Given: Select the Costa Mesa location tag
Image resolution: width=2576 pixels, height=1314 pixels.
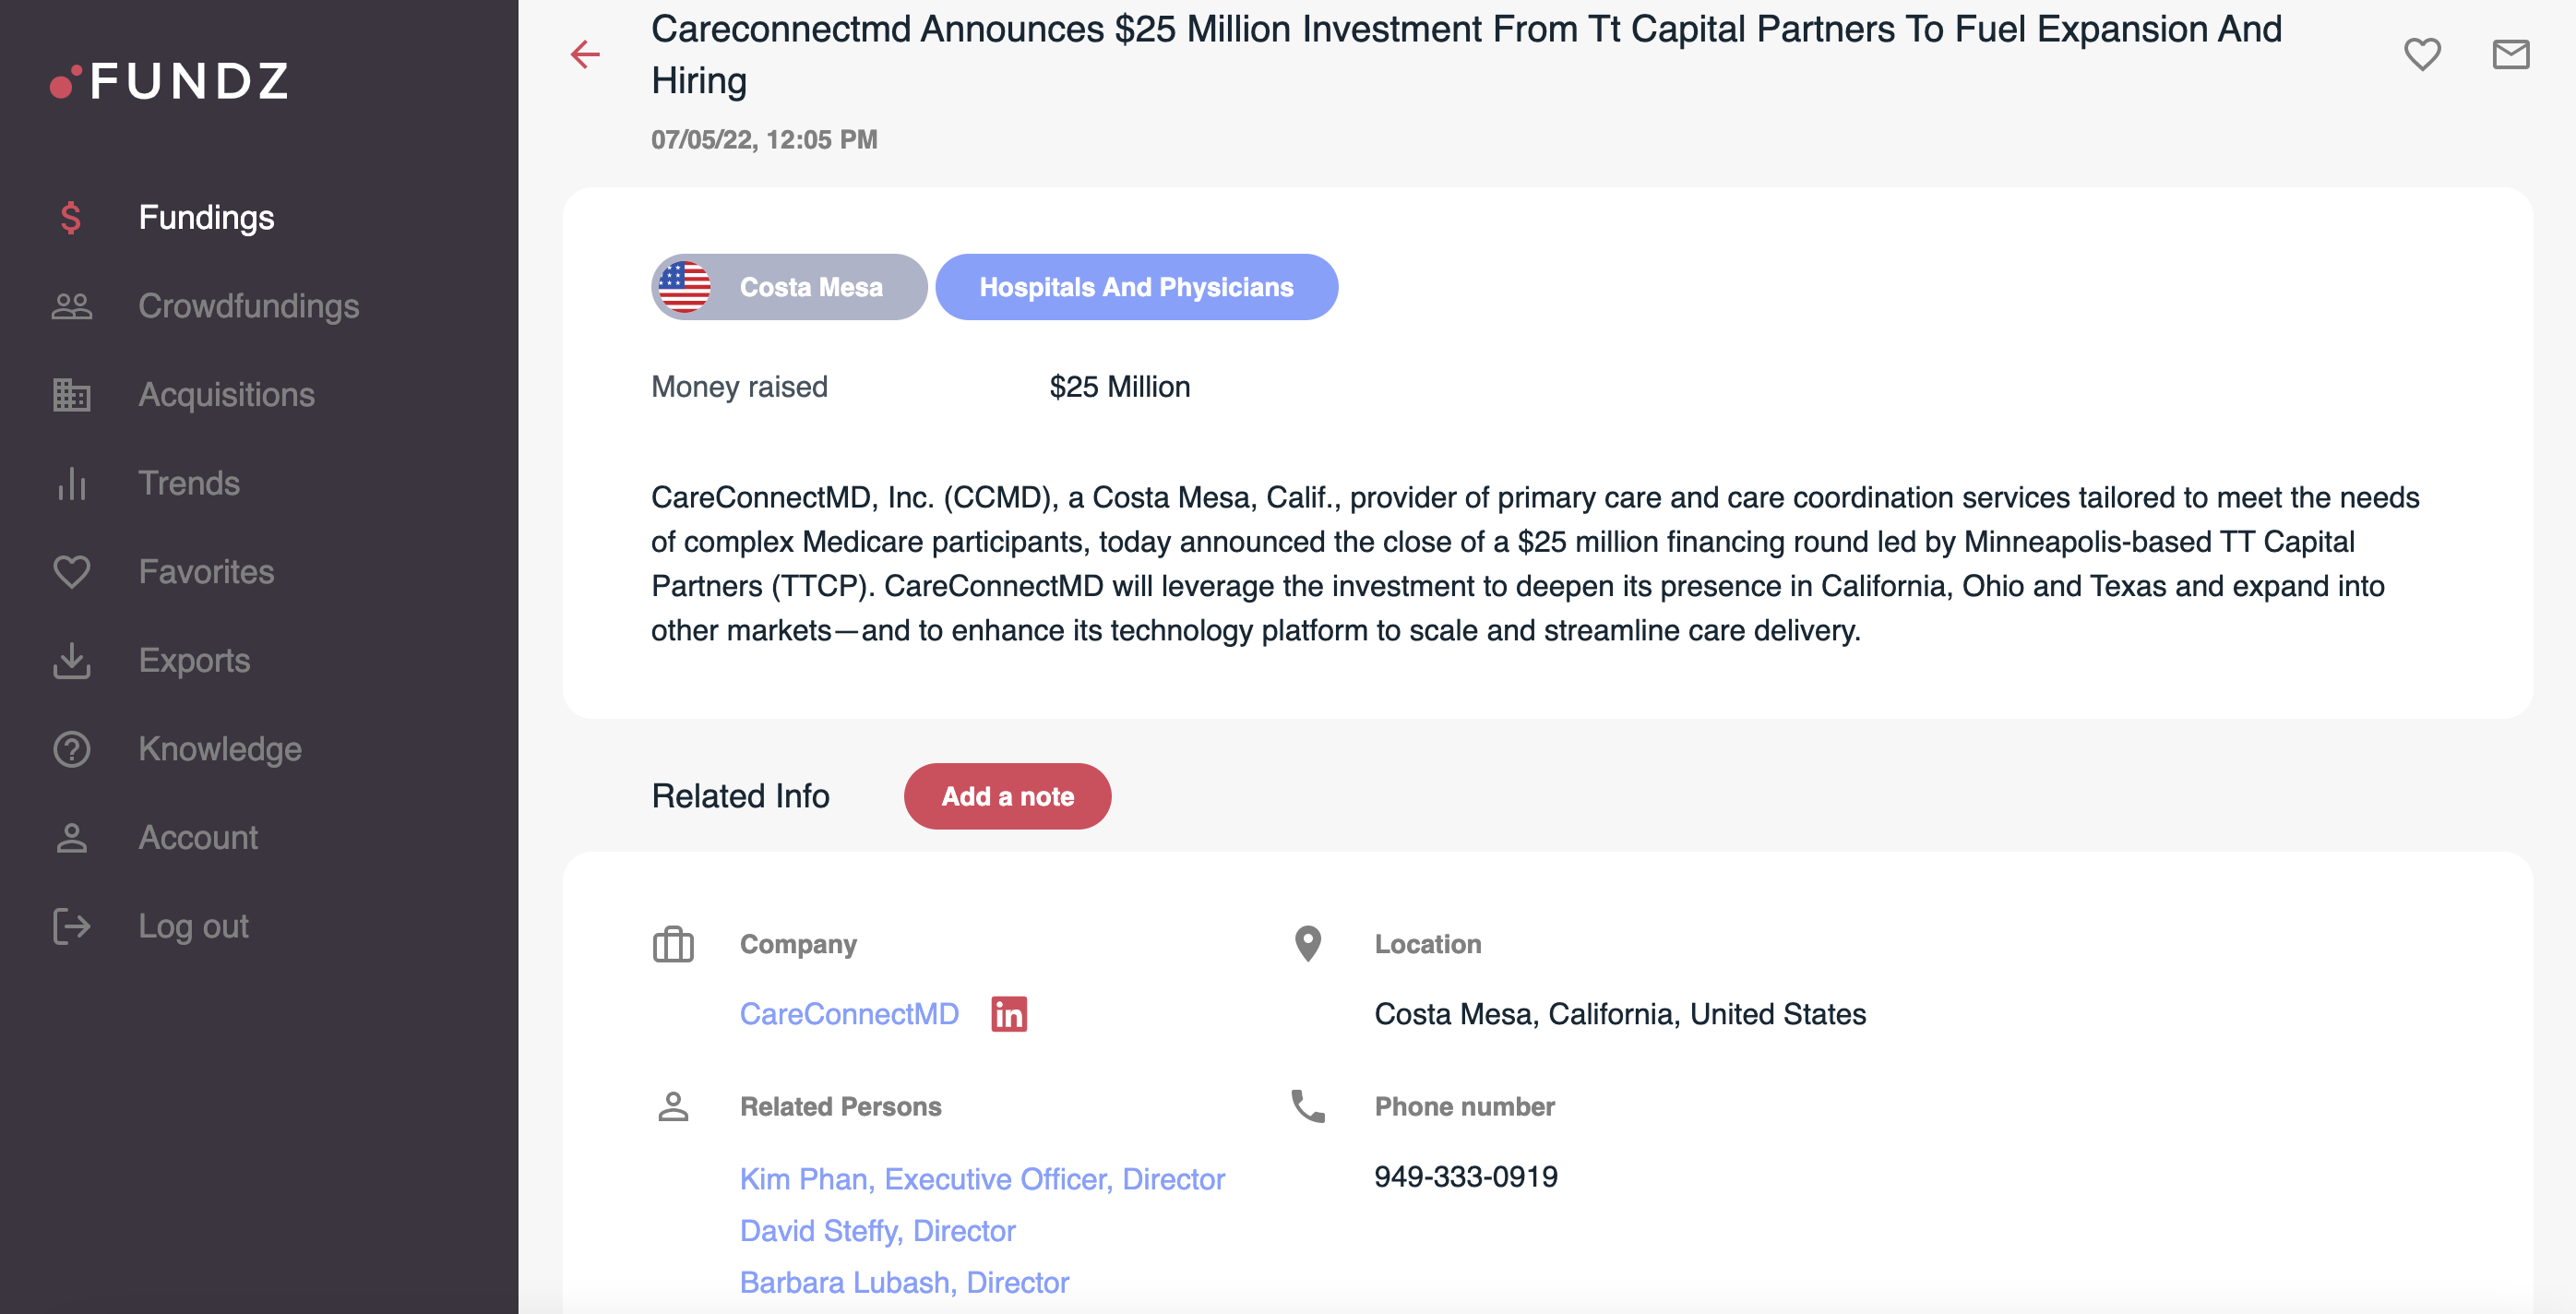Looking at the screenshot, I should [789, 287].
